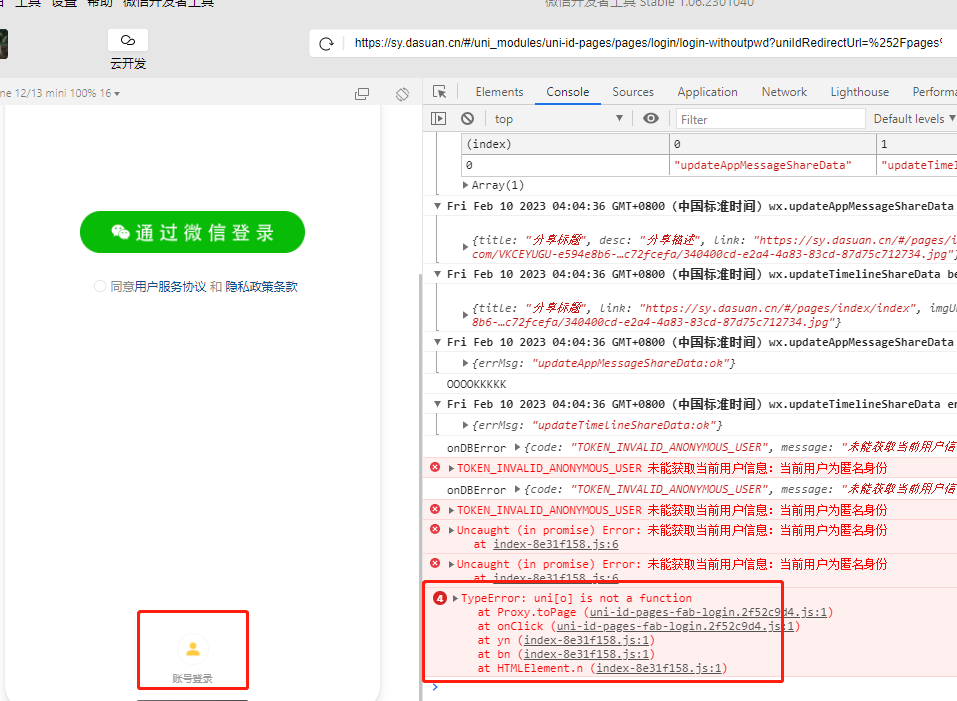This screenshot has height=701, width=957.
Task: Click the eye live expression icon
Action: 651,119
